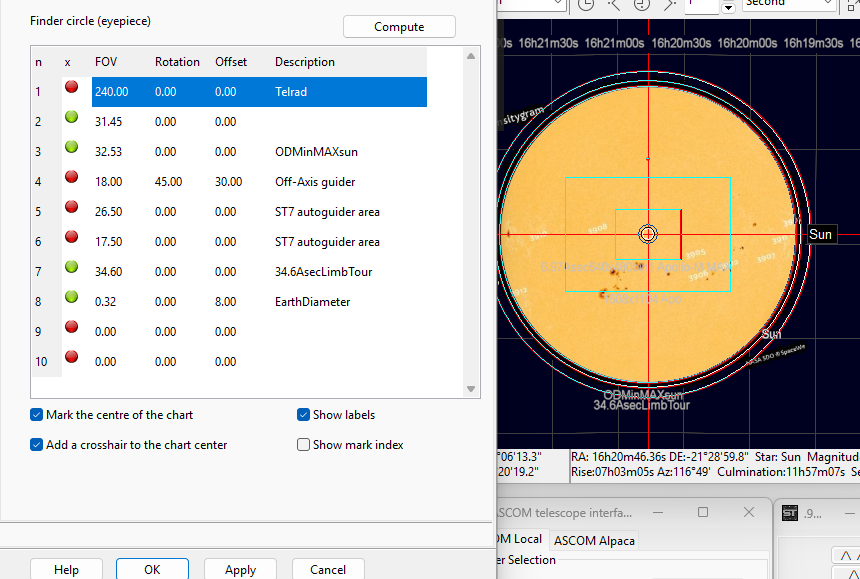This screenshot has width=860, height=579.
Task: Open the Second time unit dropdown
Action: (789, 4)
